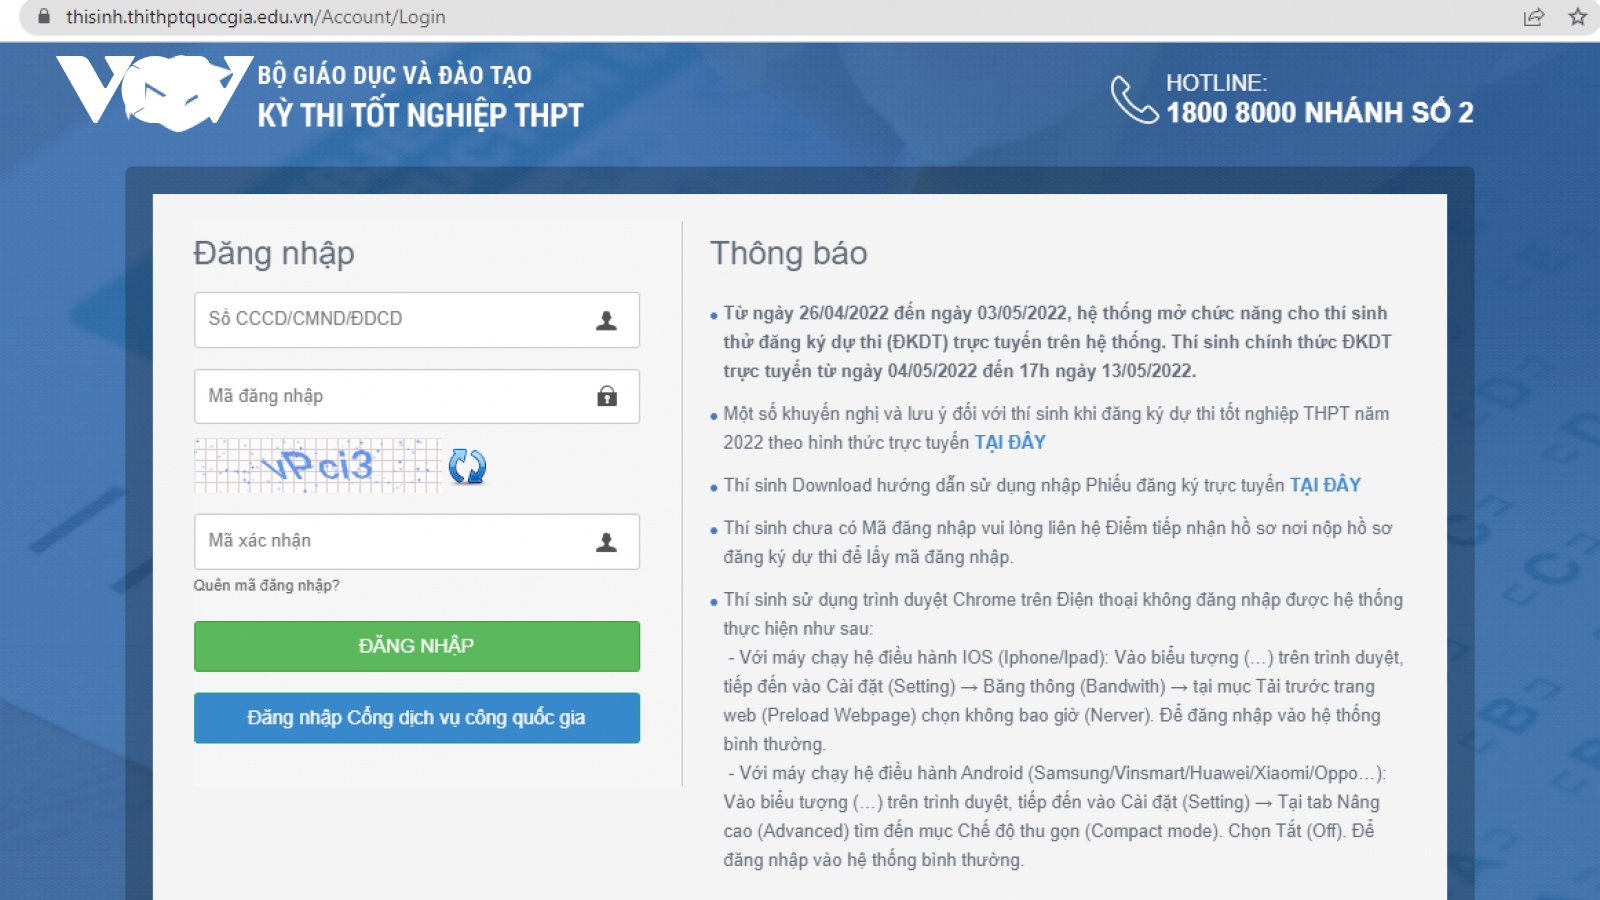Select the Mã xác nhận captcha input

[390, 542]
